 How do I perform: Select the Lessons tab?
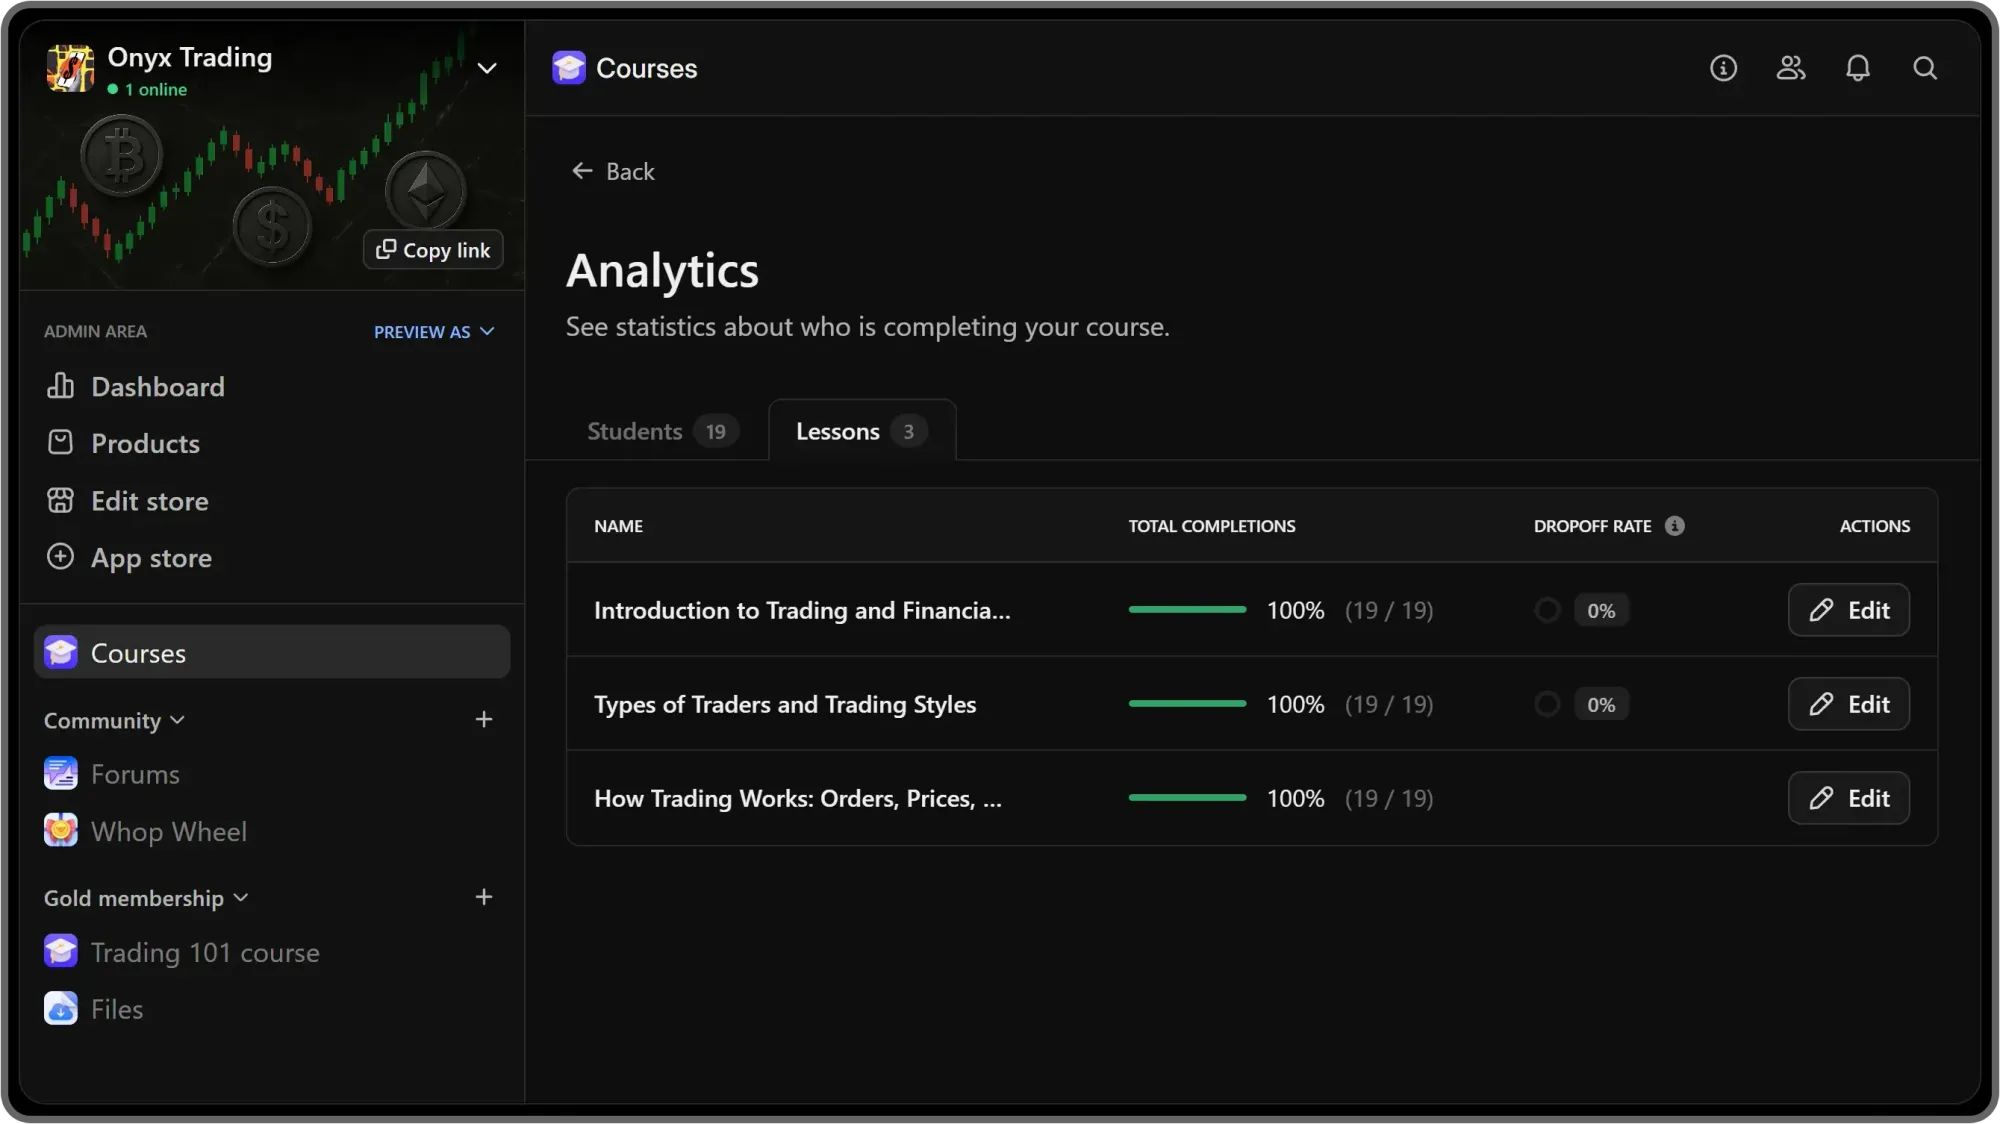[860, 430]
